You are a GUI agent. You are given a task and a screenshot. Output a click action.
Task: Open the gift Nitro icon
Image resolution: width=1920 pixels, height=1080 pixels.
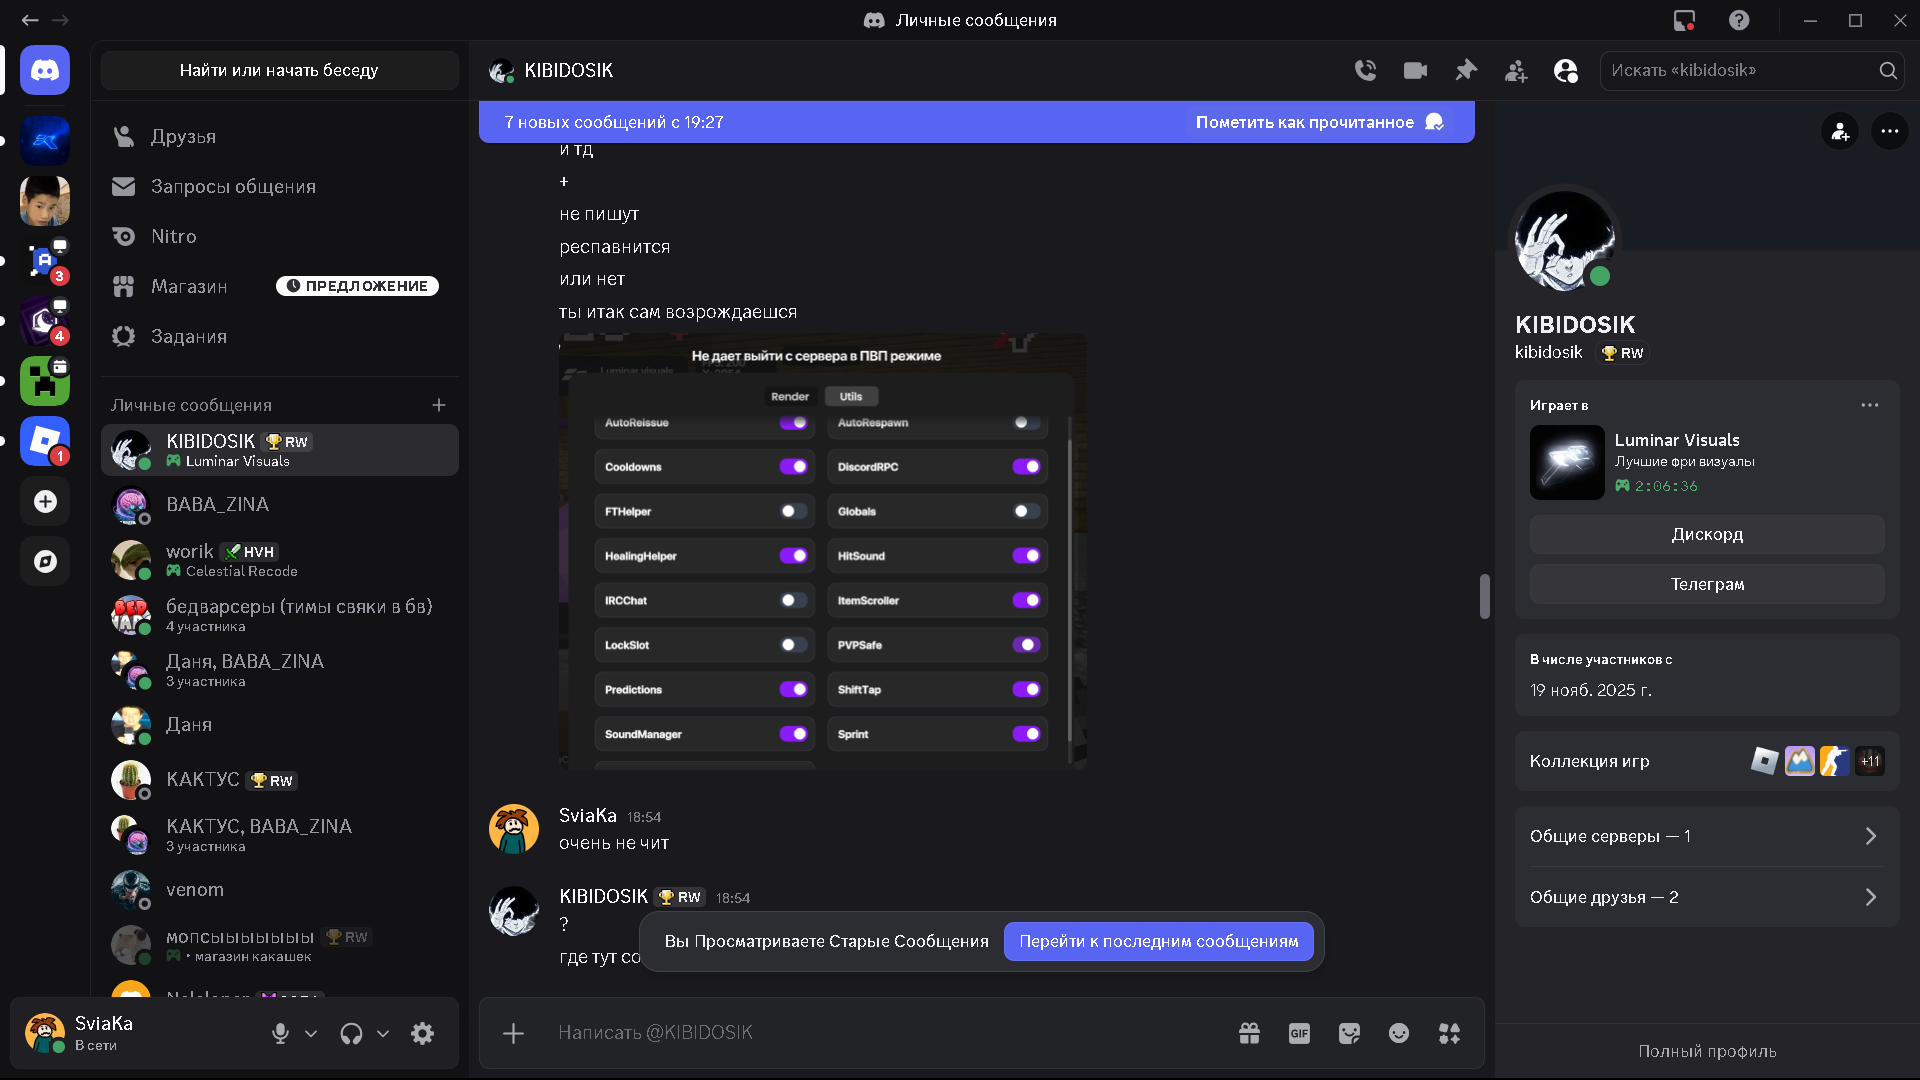1249,1033
